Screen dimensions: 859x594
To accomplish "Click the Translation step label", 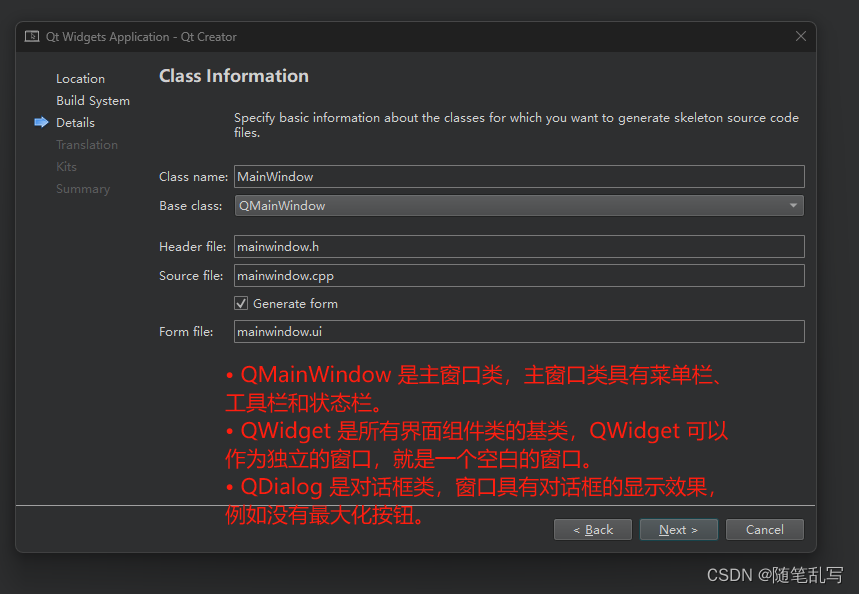I will pyautogui.click(x=87, y=145).
